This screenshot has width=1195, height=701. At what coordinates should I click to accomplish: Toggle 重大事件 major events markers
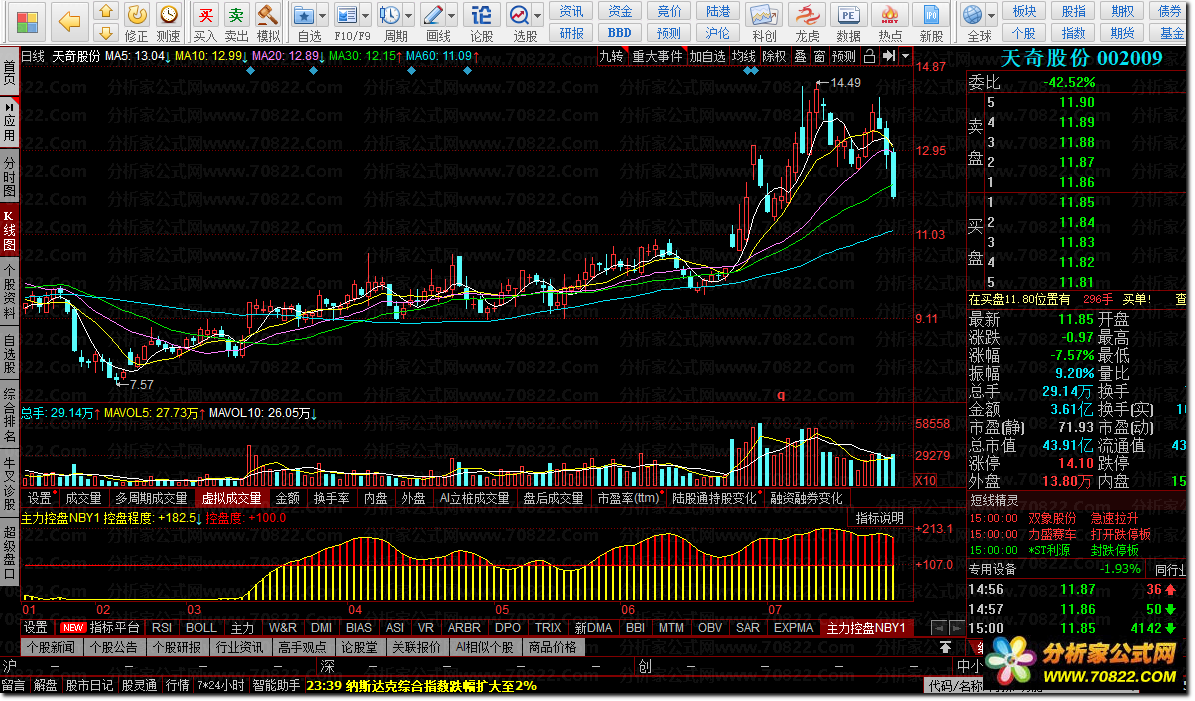click(x=657, y=56)
